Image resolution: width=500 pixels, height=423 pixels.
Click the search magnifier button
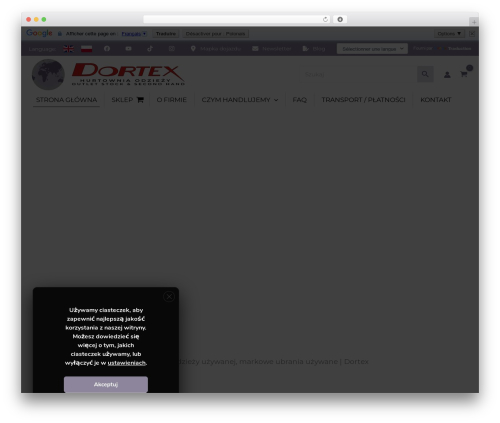(x=425, y=74)
